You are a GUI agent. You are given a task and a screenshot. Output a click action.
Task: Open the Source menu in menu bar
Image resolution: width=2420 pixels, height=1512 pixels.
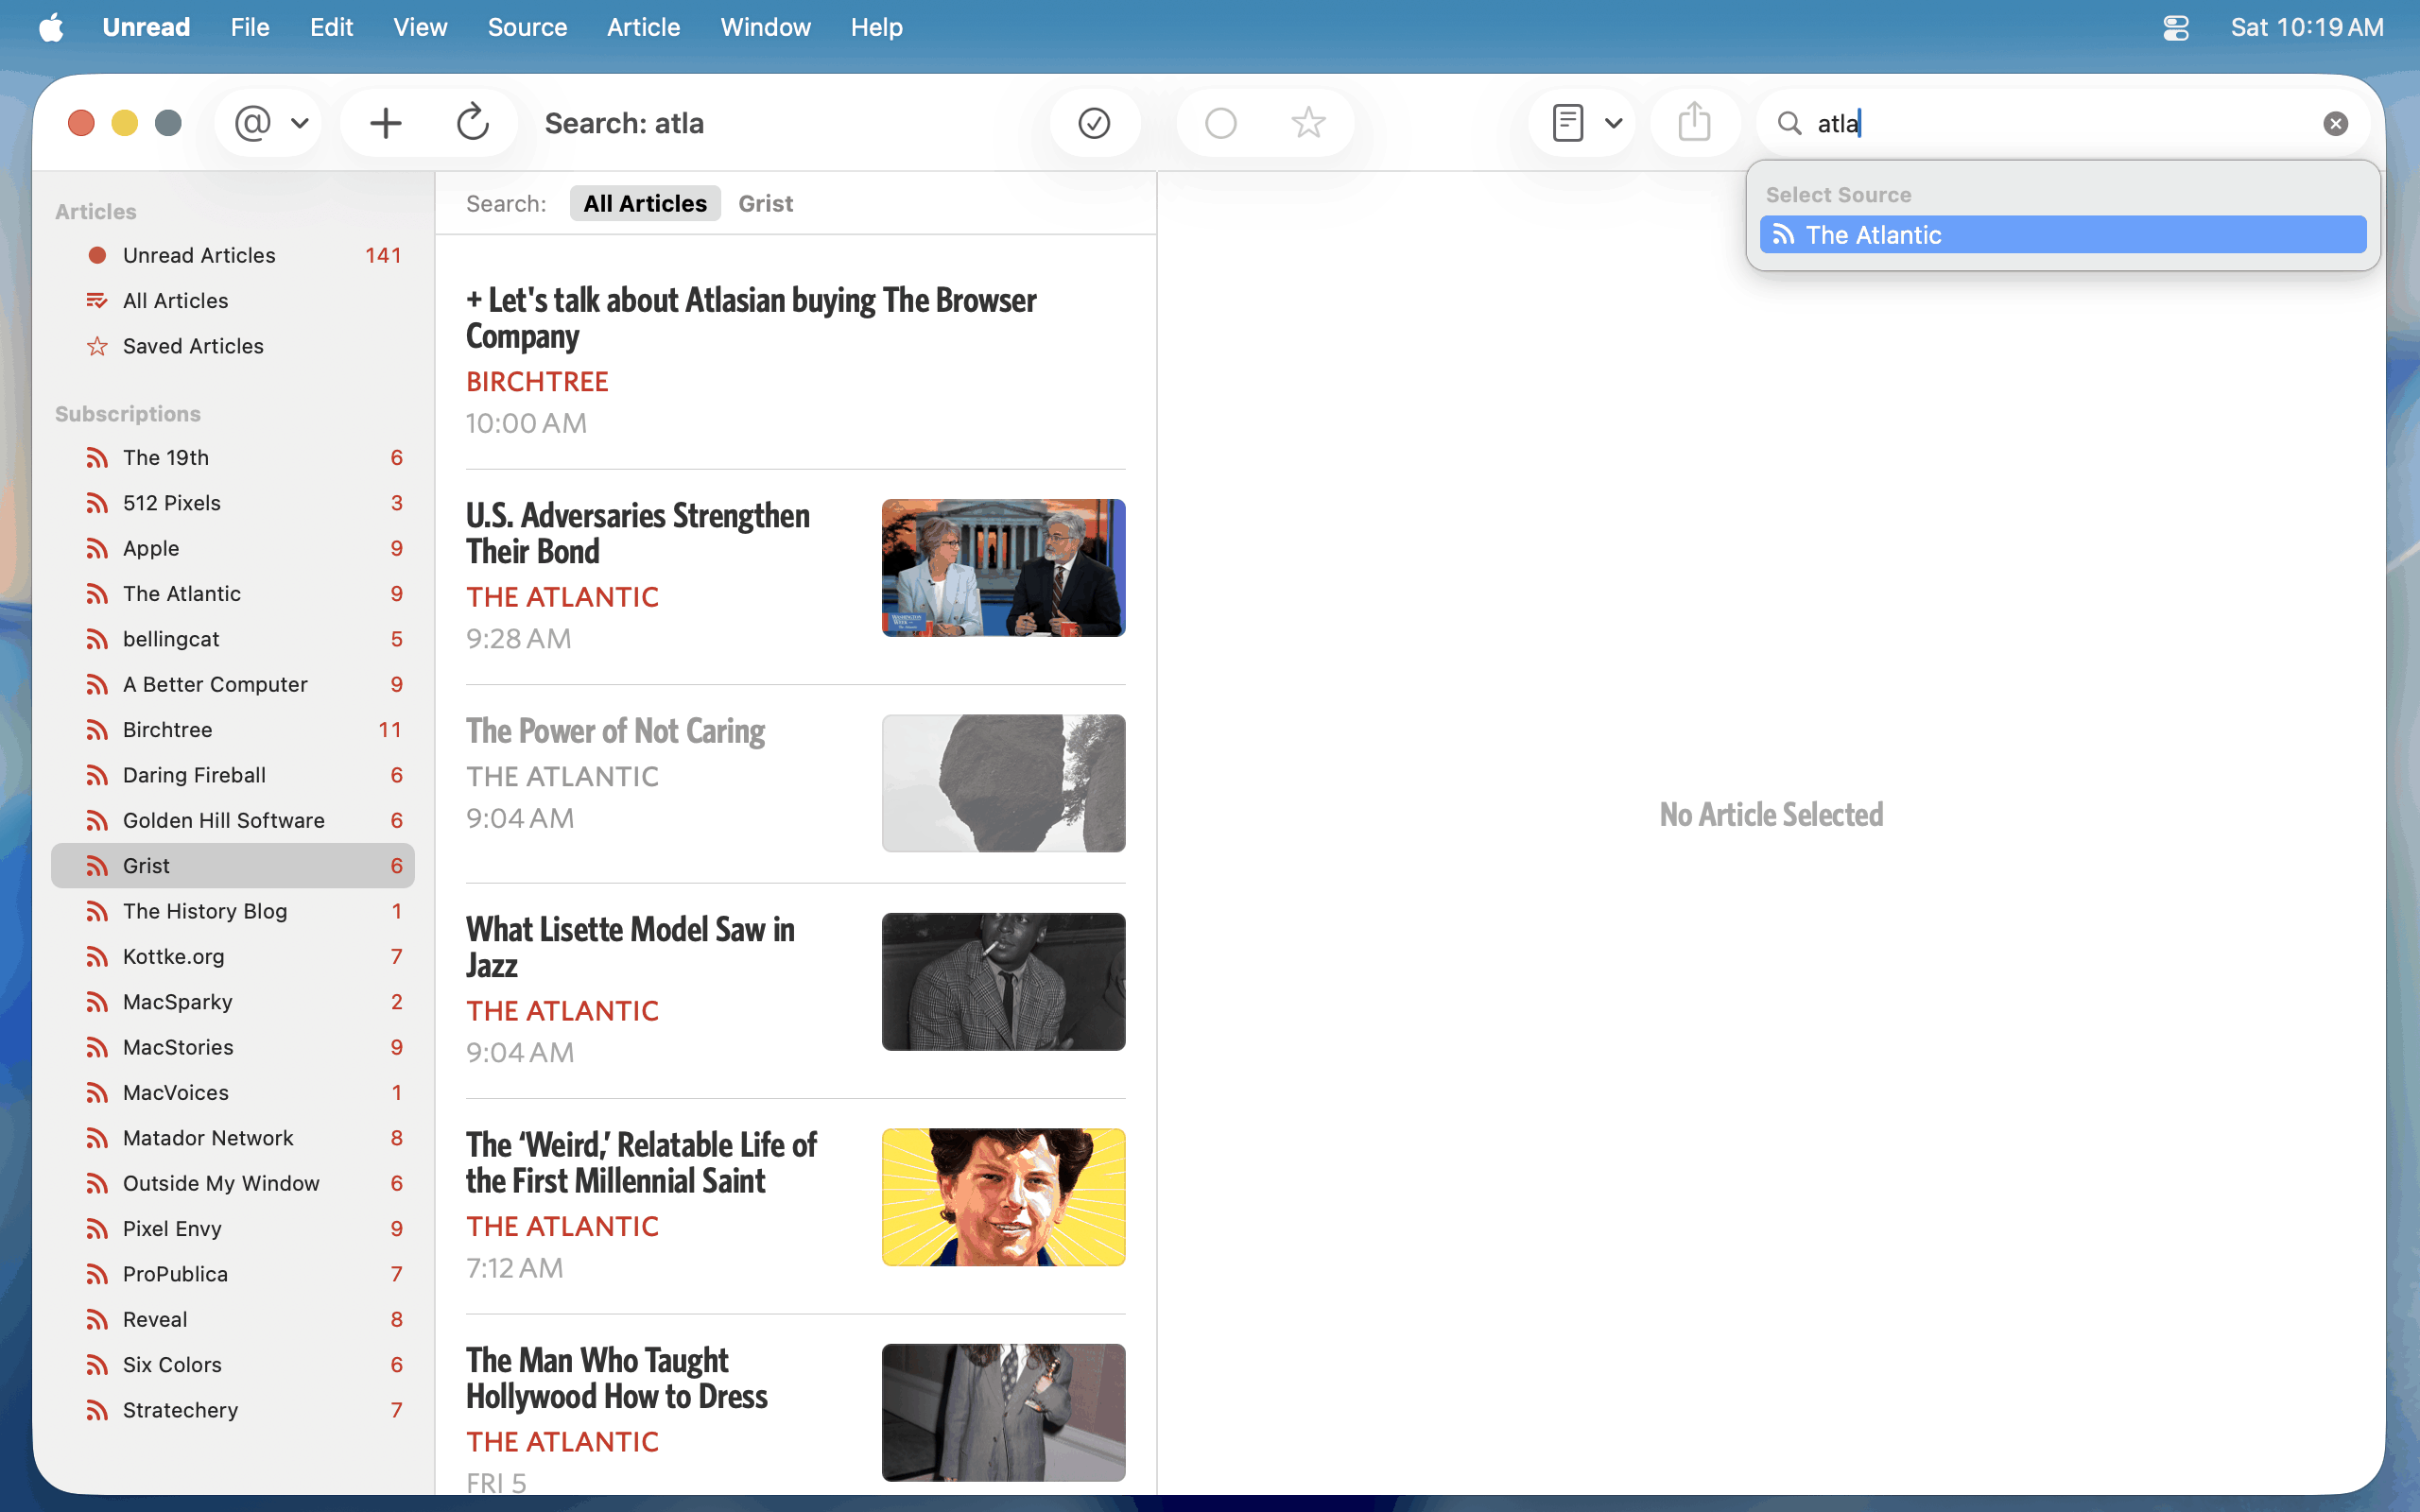[x=527, y=27]
